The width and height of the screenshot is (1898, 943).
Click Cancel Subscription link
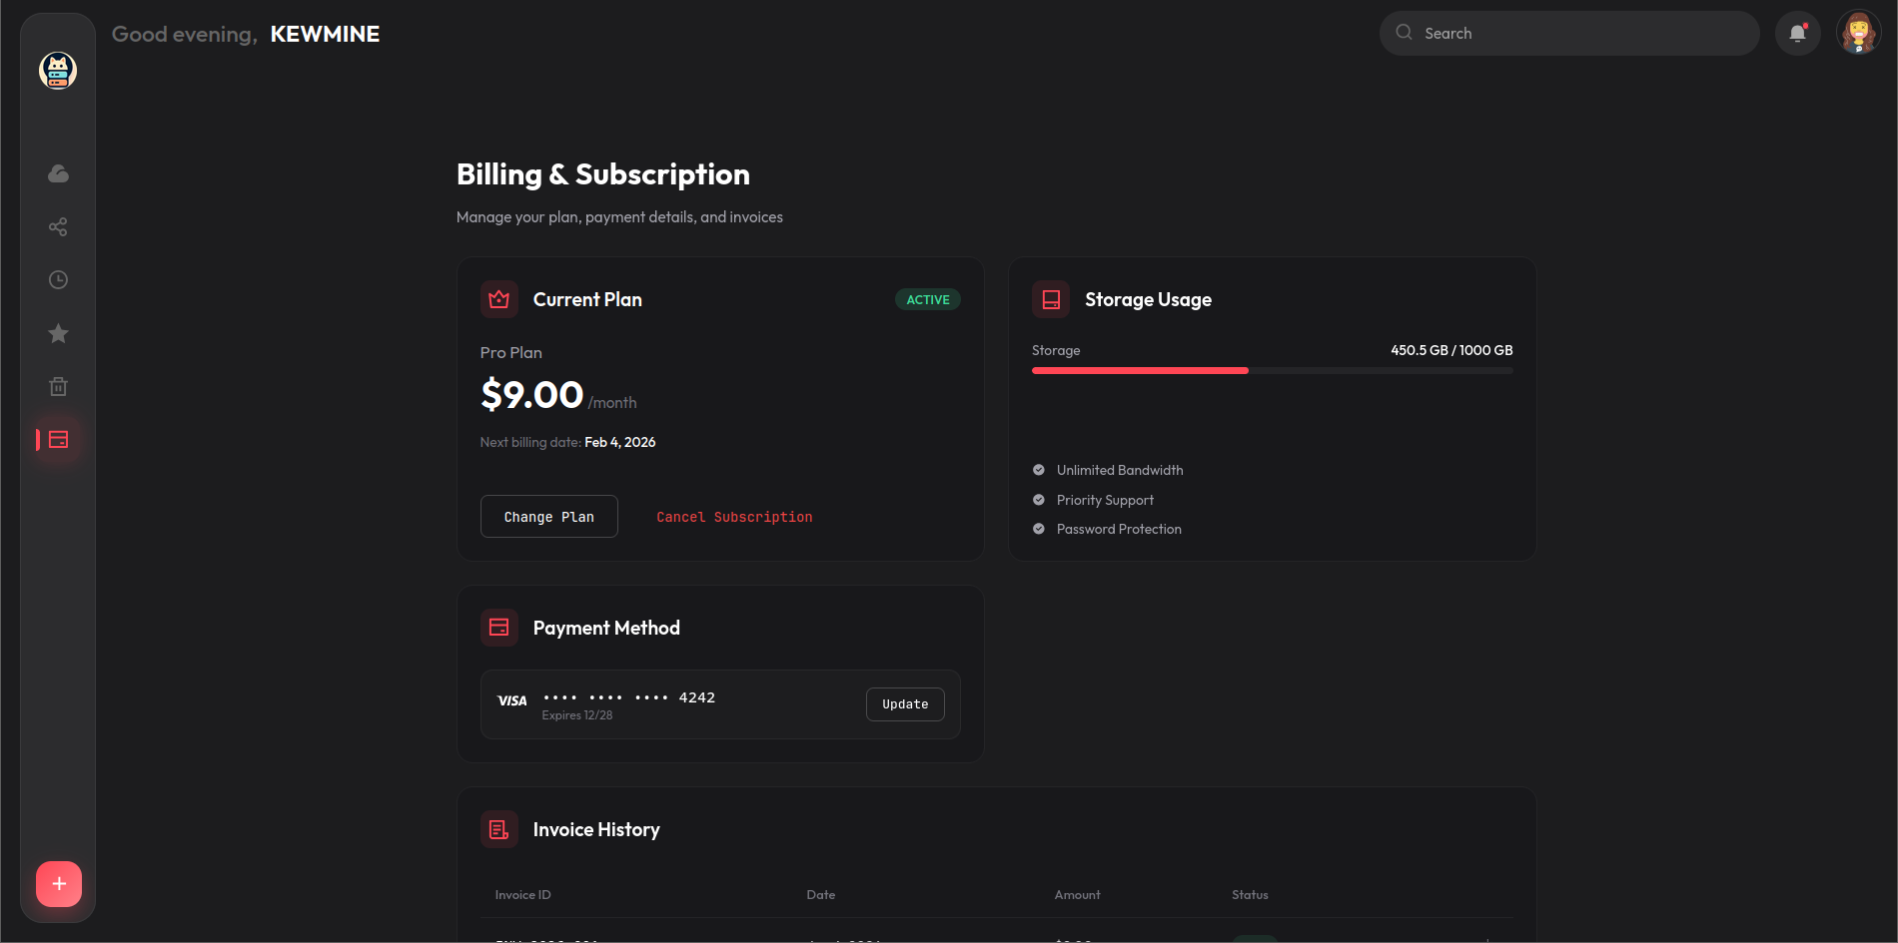(x=734, y=517)
